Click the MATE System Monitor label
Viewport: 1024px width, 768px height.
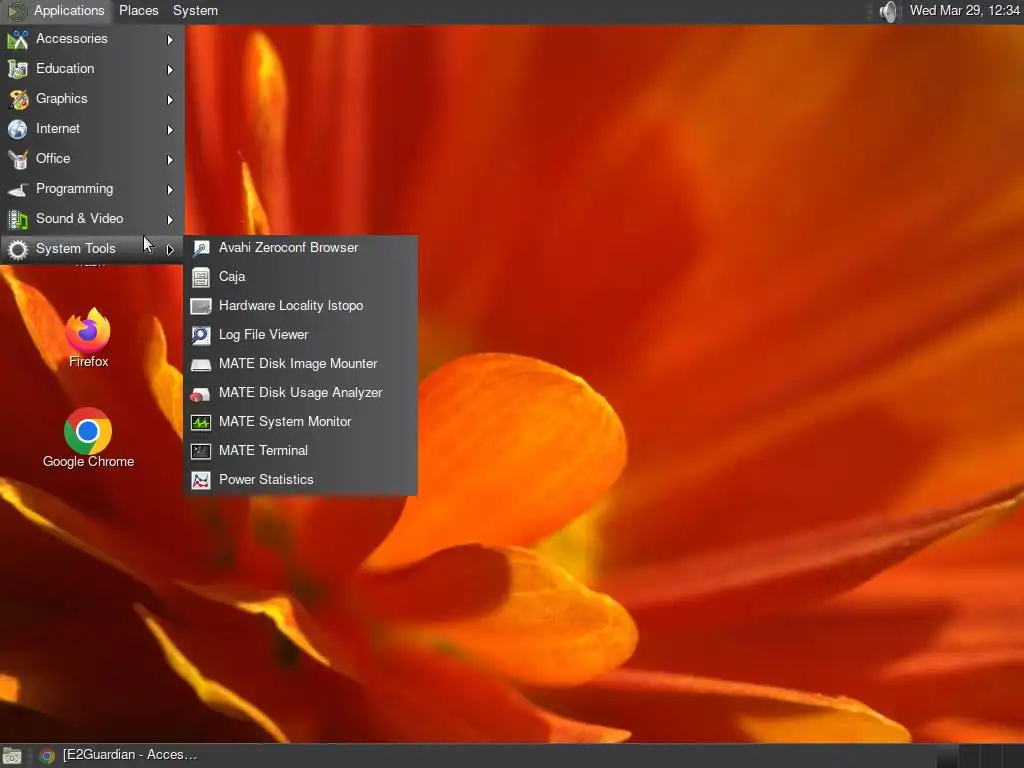click(x=285, y=422)
